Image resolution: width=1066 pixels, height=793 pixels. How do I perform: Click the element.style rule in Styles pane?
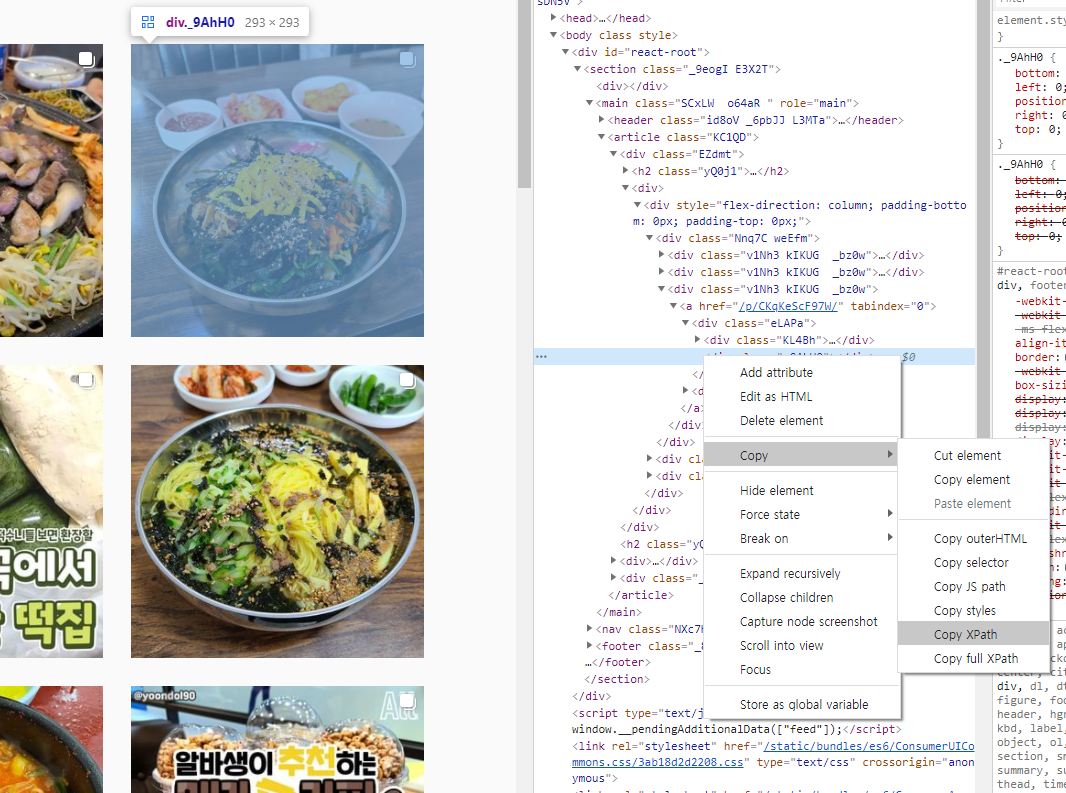coord(1031,20)
